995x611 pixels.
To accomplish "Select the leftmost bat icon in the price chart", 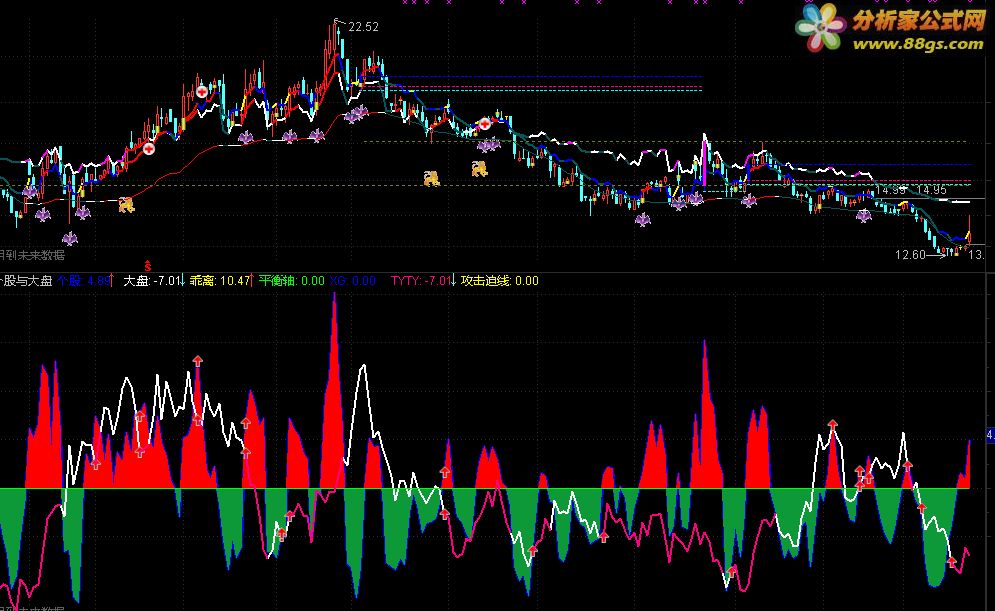I will [29, 191].
